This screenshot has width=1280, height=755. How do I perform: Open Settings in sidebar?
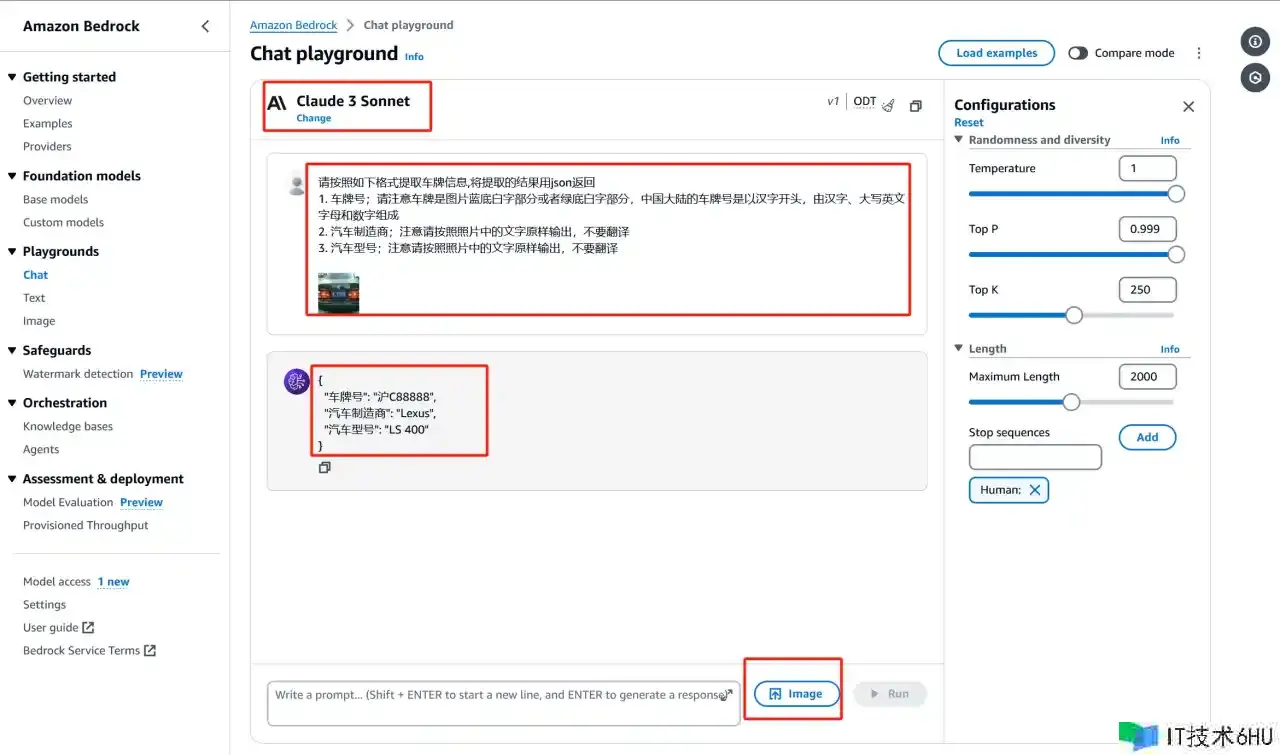[44, 604]
